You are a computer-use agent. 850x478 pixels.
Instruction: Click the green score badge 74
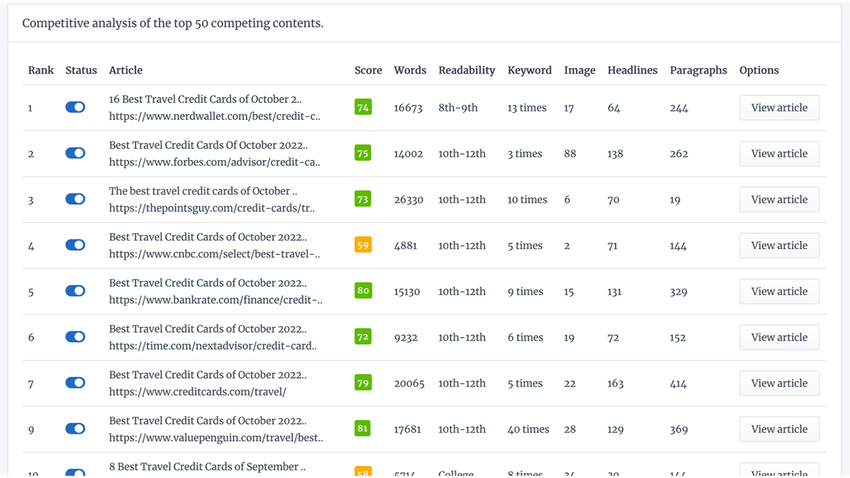363,108
